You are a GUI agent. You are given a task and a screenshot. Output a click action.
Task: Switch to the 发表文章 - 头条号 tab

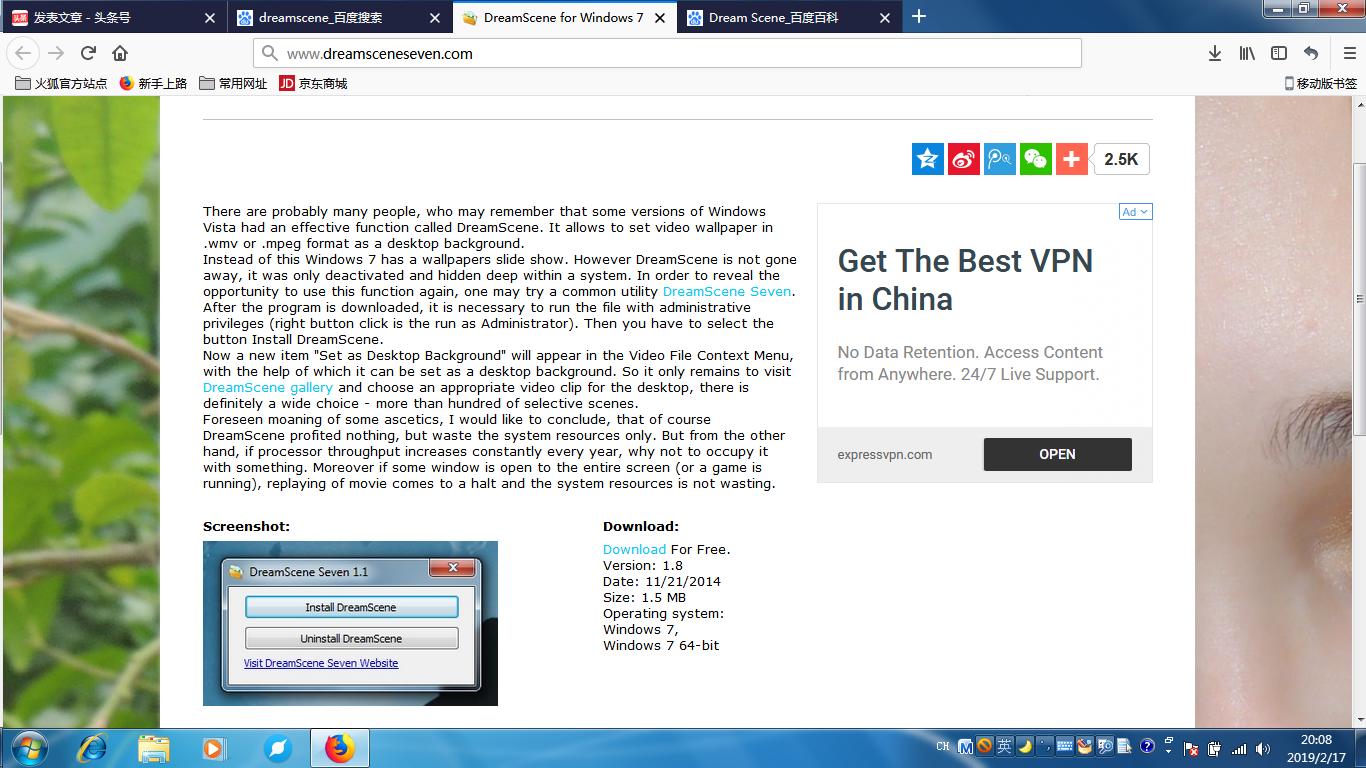tap(114, 17)
